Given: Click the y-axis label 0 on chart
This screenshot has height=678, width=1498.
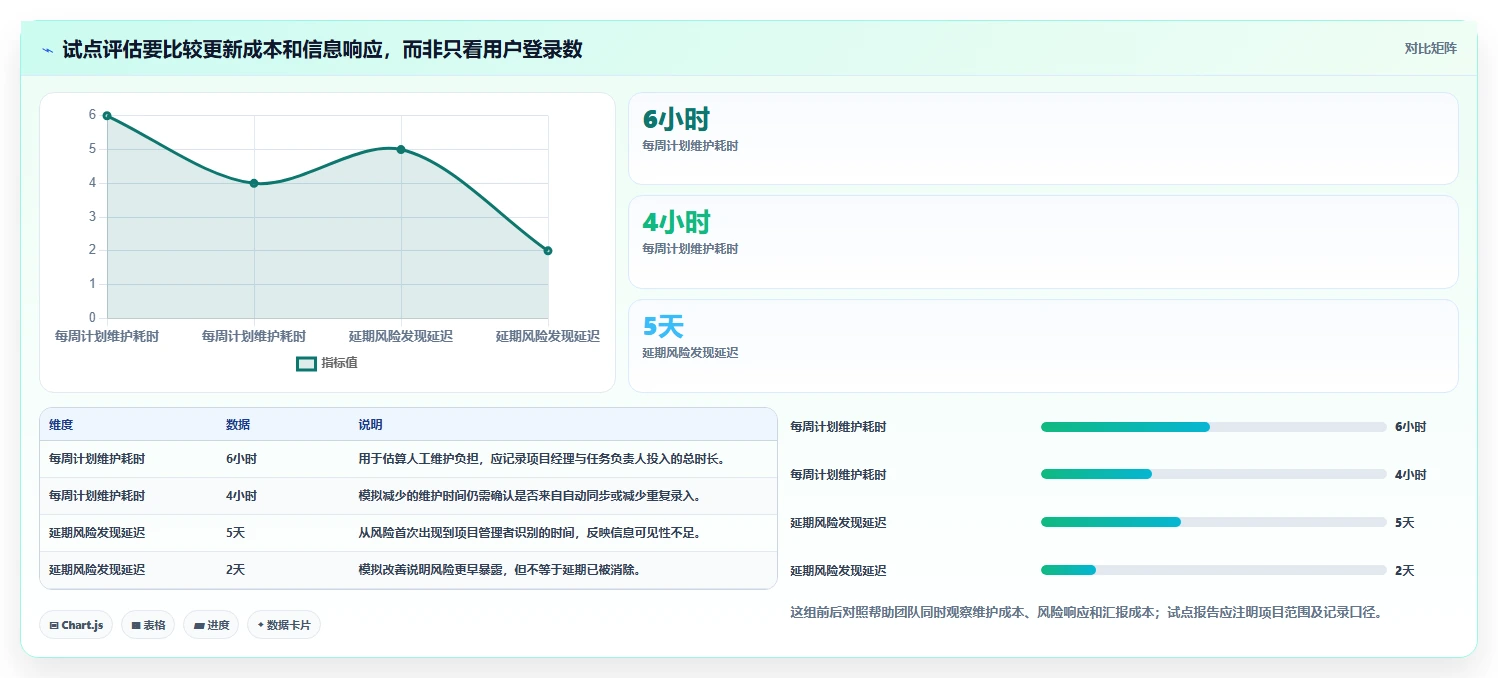Looking at the screenshot, I should 92,318.
